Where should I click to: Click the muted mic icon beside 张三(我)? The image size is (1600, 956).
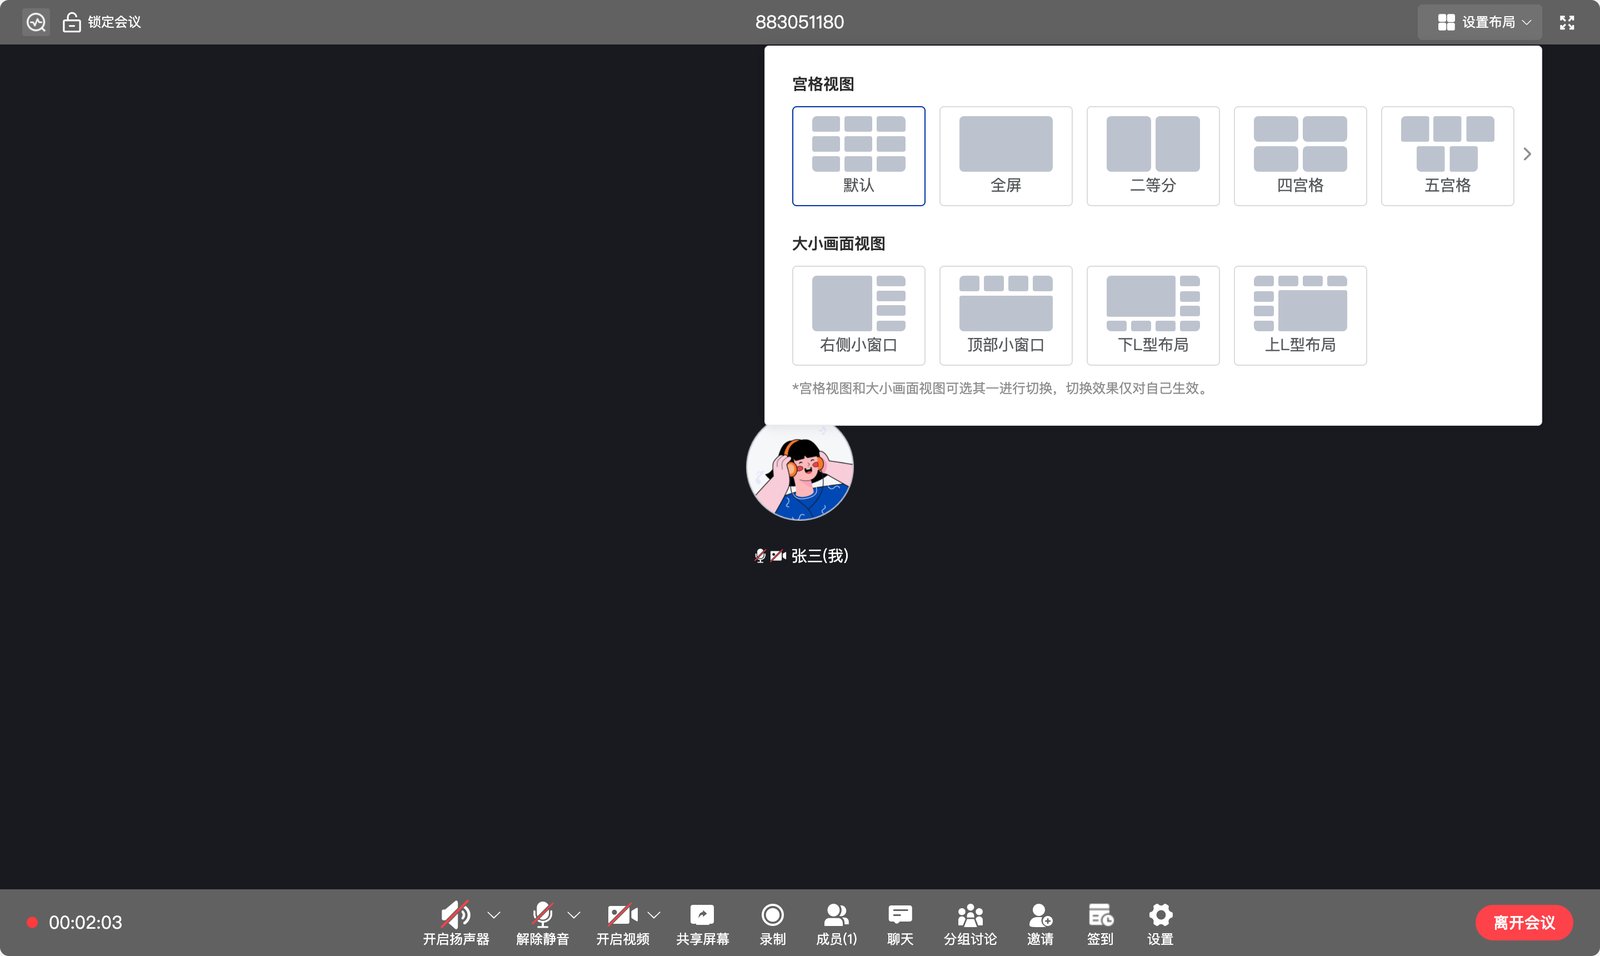click(x=760, y=556)
